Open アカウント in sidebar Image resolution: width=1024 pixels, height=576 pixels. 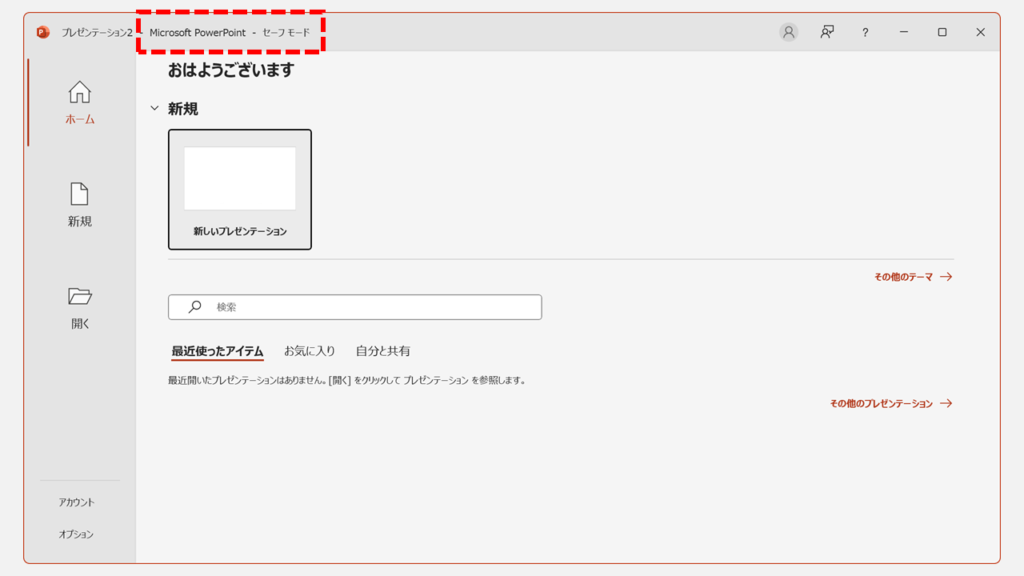[x=76, y=502]
